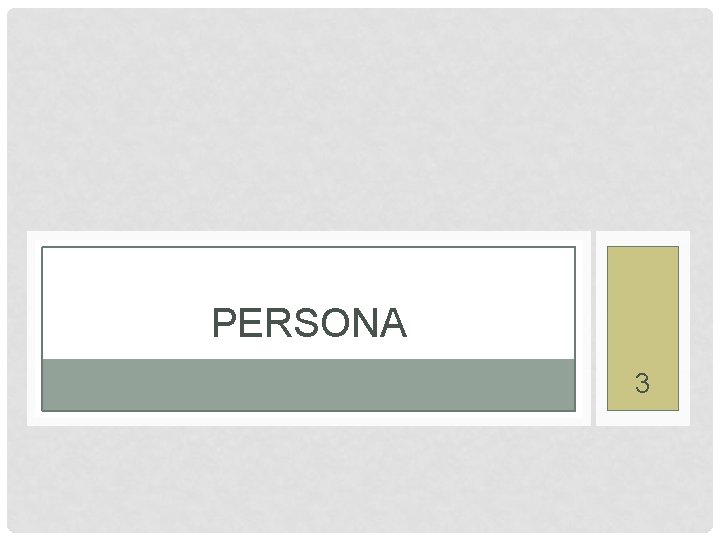Click the gray slide background below the bars
Screen dimensions: 720x540
(x=360, y=480)
